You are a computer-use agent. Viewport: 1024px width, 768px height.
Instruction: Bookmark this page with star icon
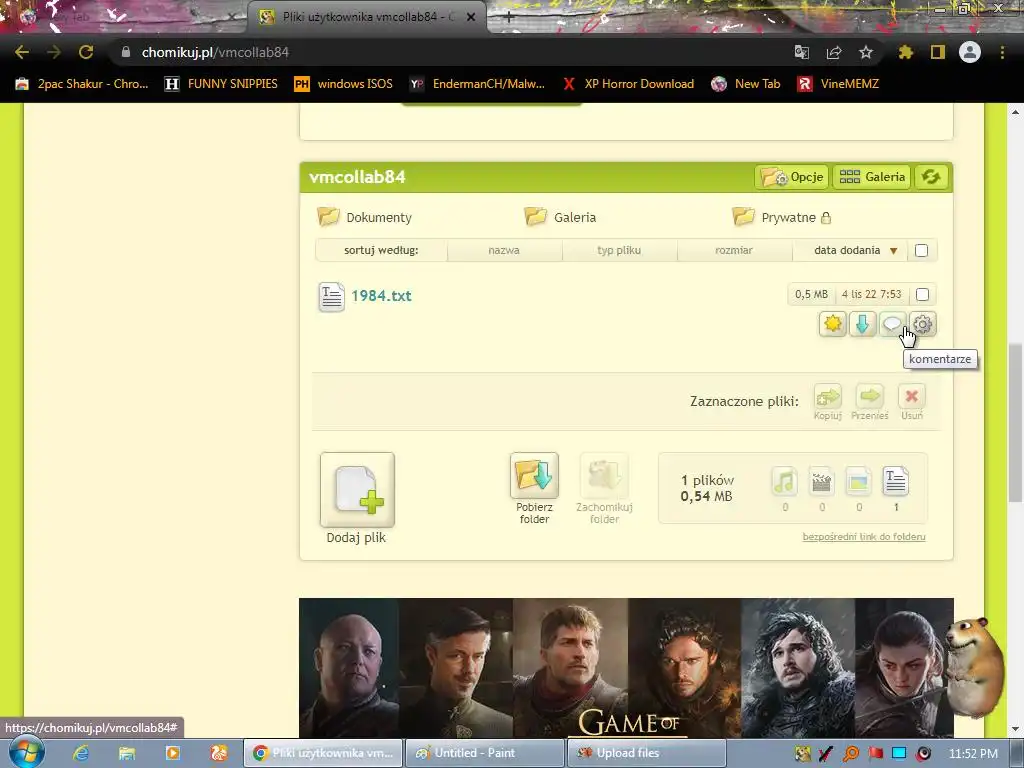[x=866, y=52]
